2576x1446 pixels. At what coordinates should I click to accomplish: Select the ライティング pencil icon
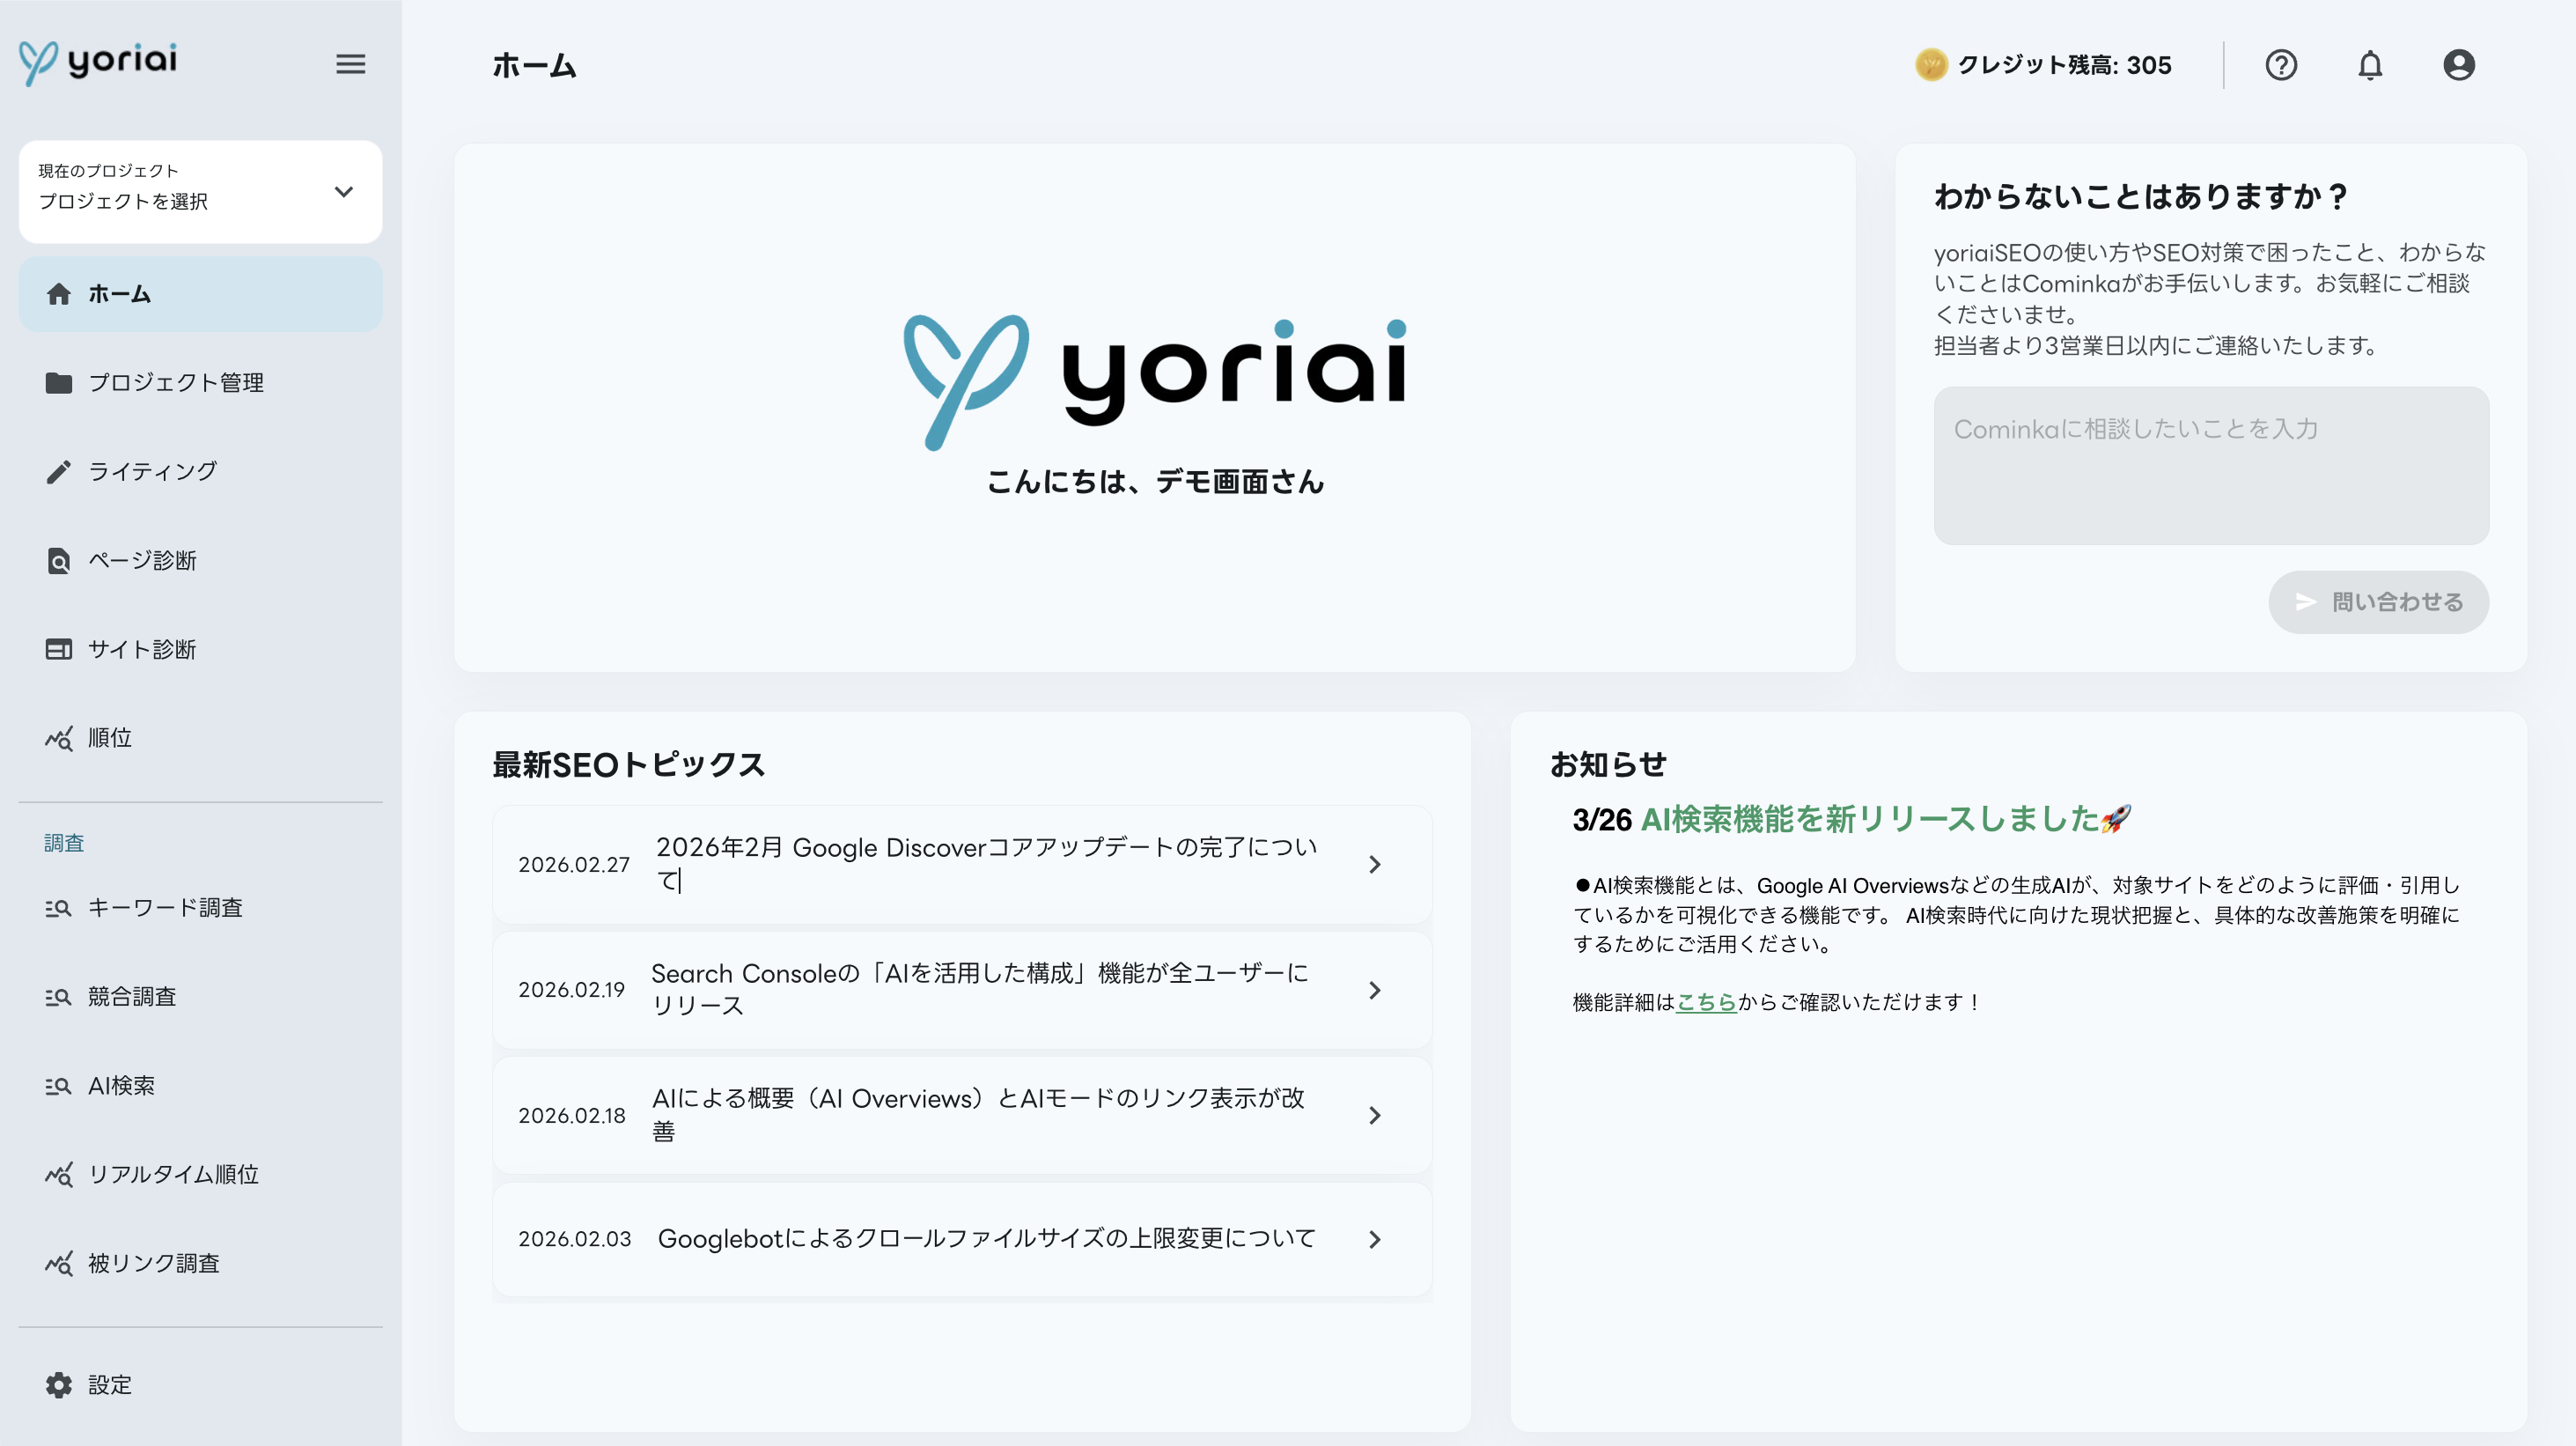pyautogui.click(x=58, y=470)
